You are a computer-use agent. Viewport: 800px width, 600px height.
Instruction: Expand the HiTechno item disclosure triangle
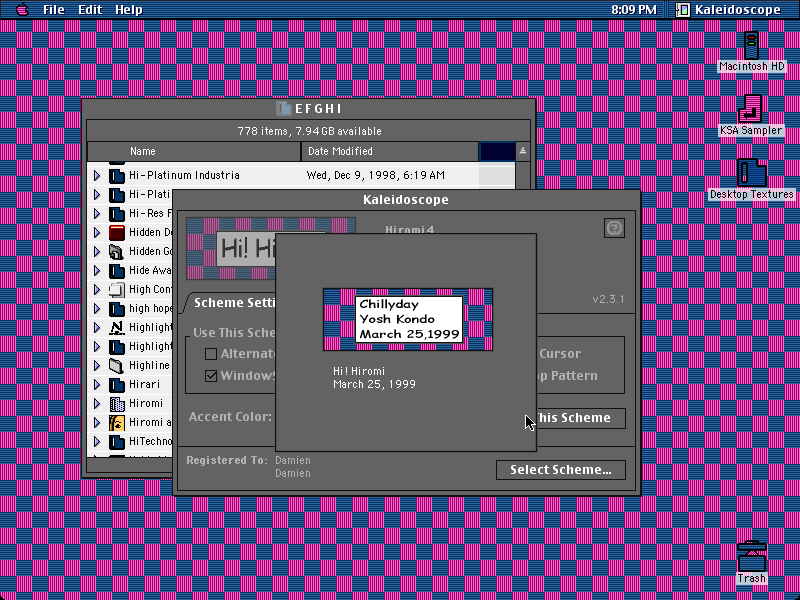[x=97, y=442]
